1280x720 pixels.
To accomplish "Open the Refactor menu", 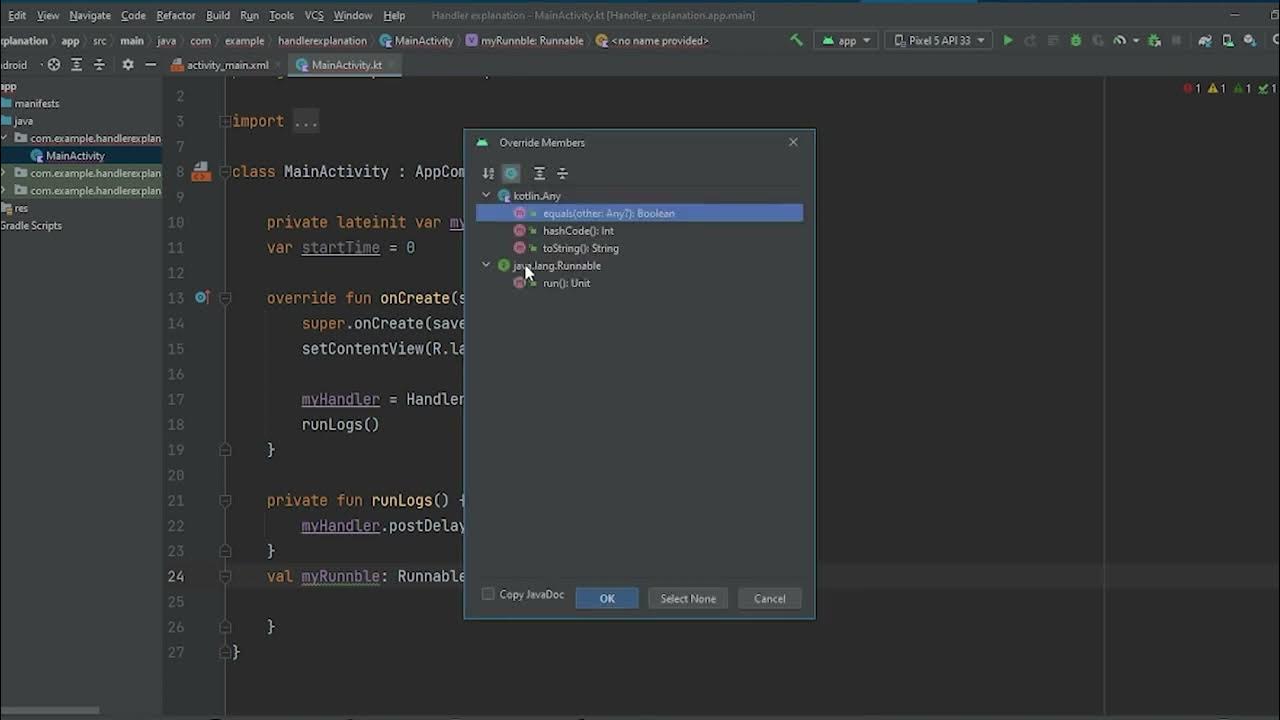I will (176, 15).
